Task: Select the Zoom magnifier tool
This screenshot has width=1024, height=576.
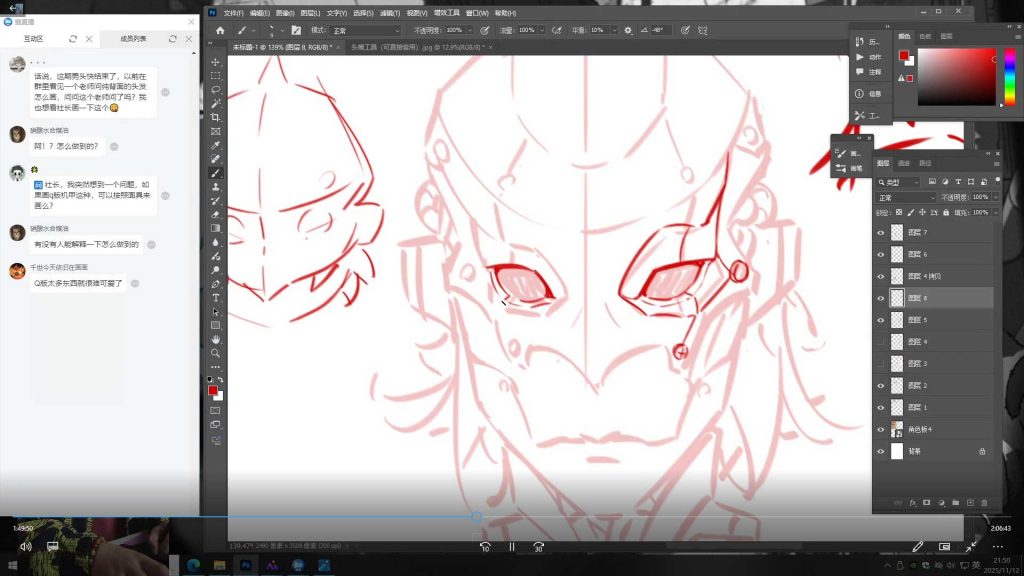Action: tap(216, 353)
